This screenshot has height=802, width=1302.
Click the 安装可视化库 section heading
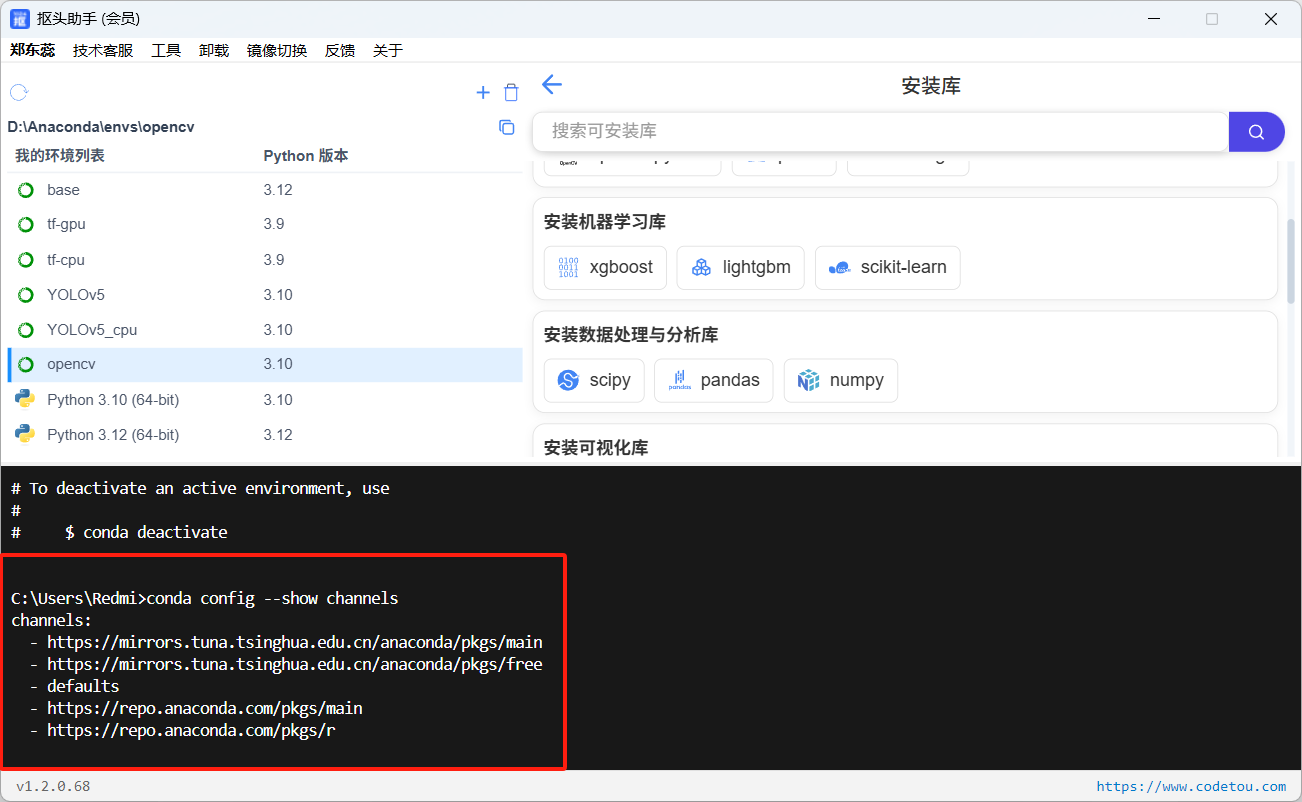(x=596, y=448)
